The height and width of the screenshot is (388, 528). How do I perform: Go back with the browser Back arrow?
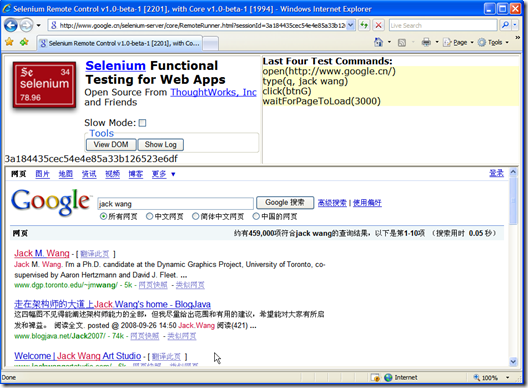click(x=11, y=25)
